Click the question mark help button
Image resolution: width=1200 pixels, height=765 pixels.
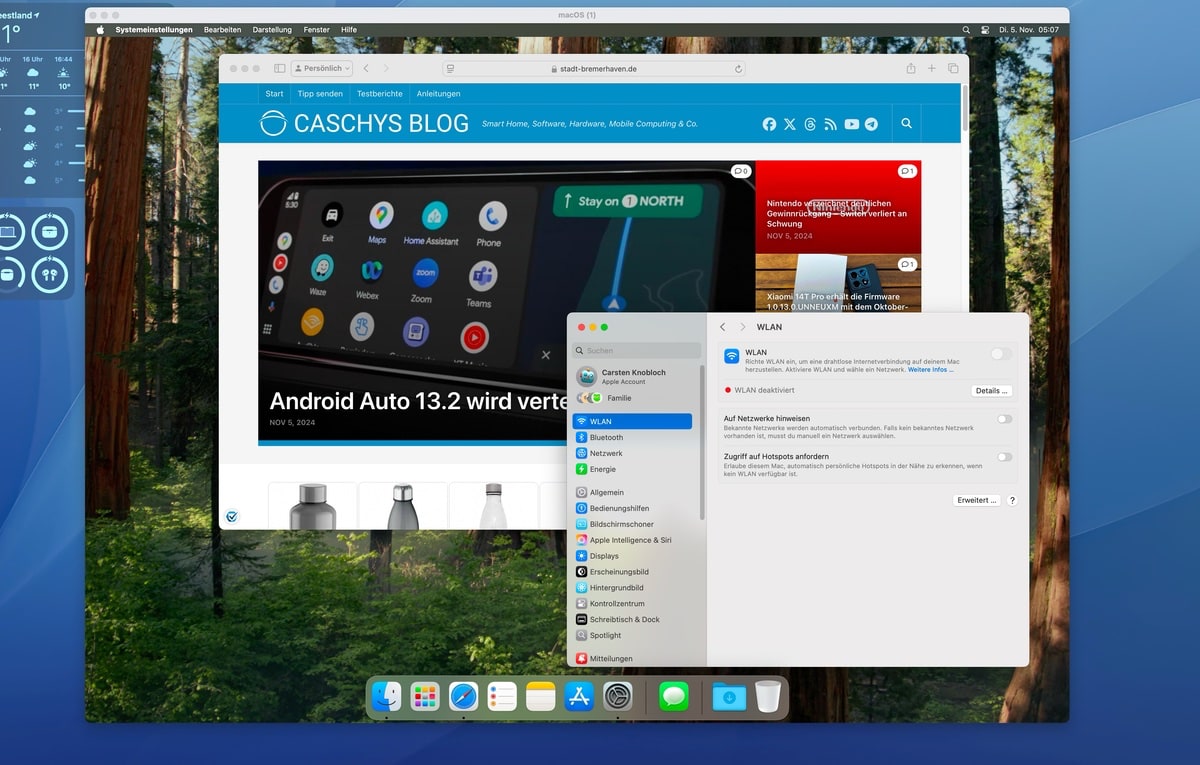1012,500
